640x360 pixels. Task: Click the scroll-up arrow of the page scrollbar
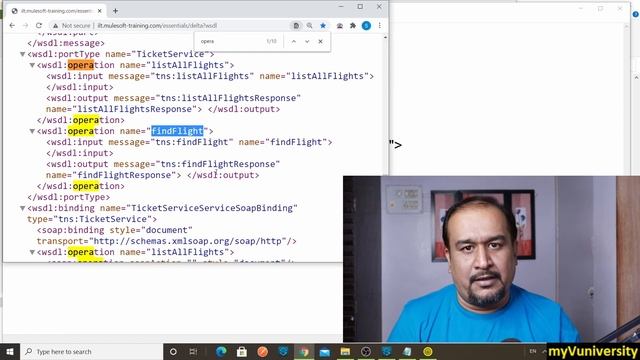click(385, 38)
